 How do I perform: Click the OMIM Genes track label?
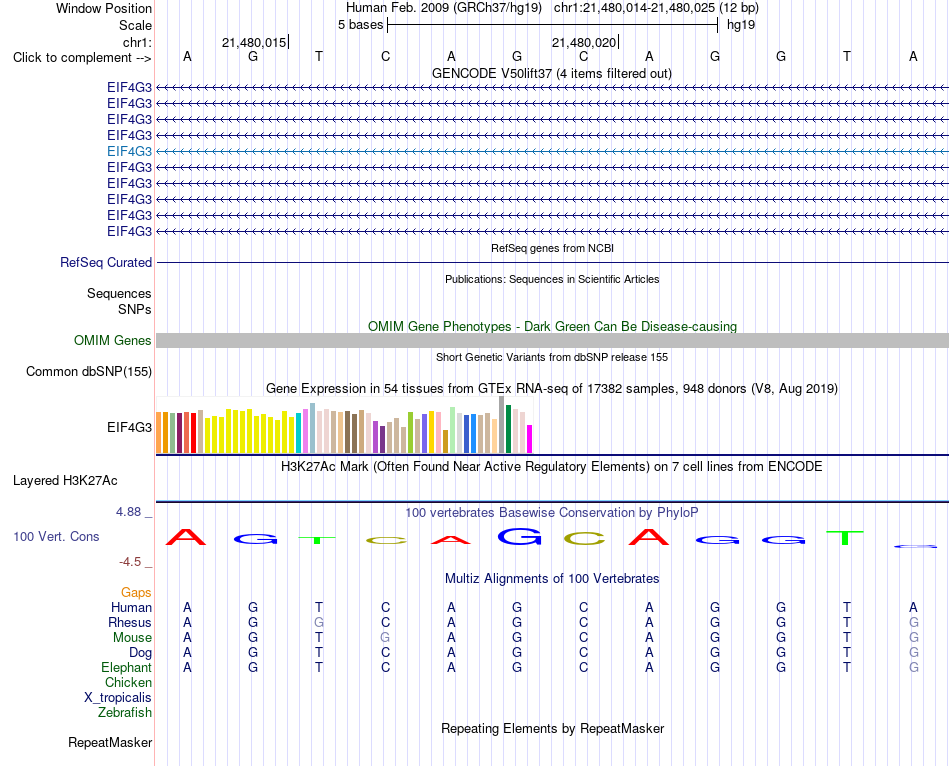[113, 341]
